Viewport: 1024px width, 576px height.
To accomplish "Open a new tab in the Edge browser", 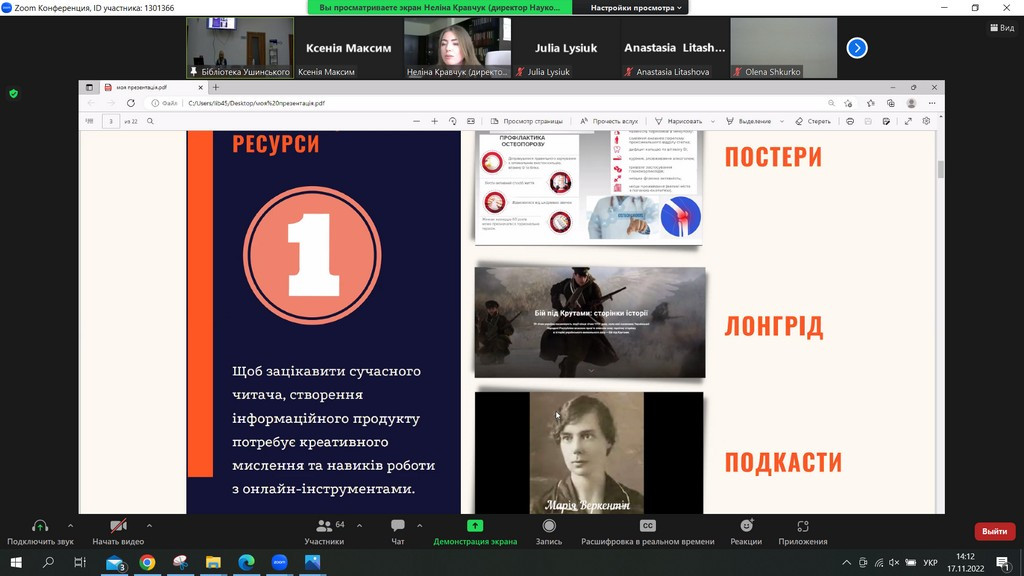I will click(216, 87).
